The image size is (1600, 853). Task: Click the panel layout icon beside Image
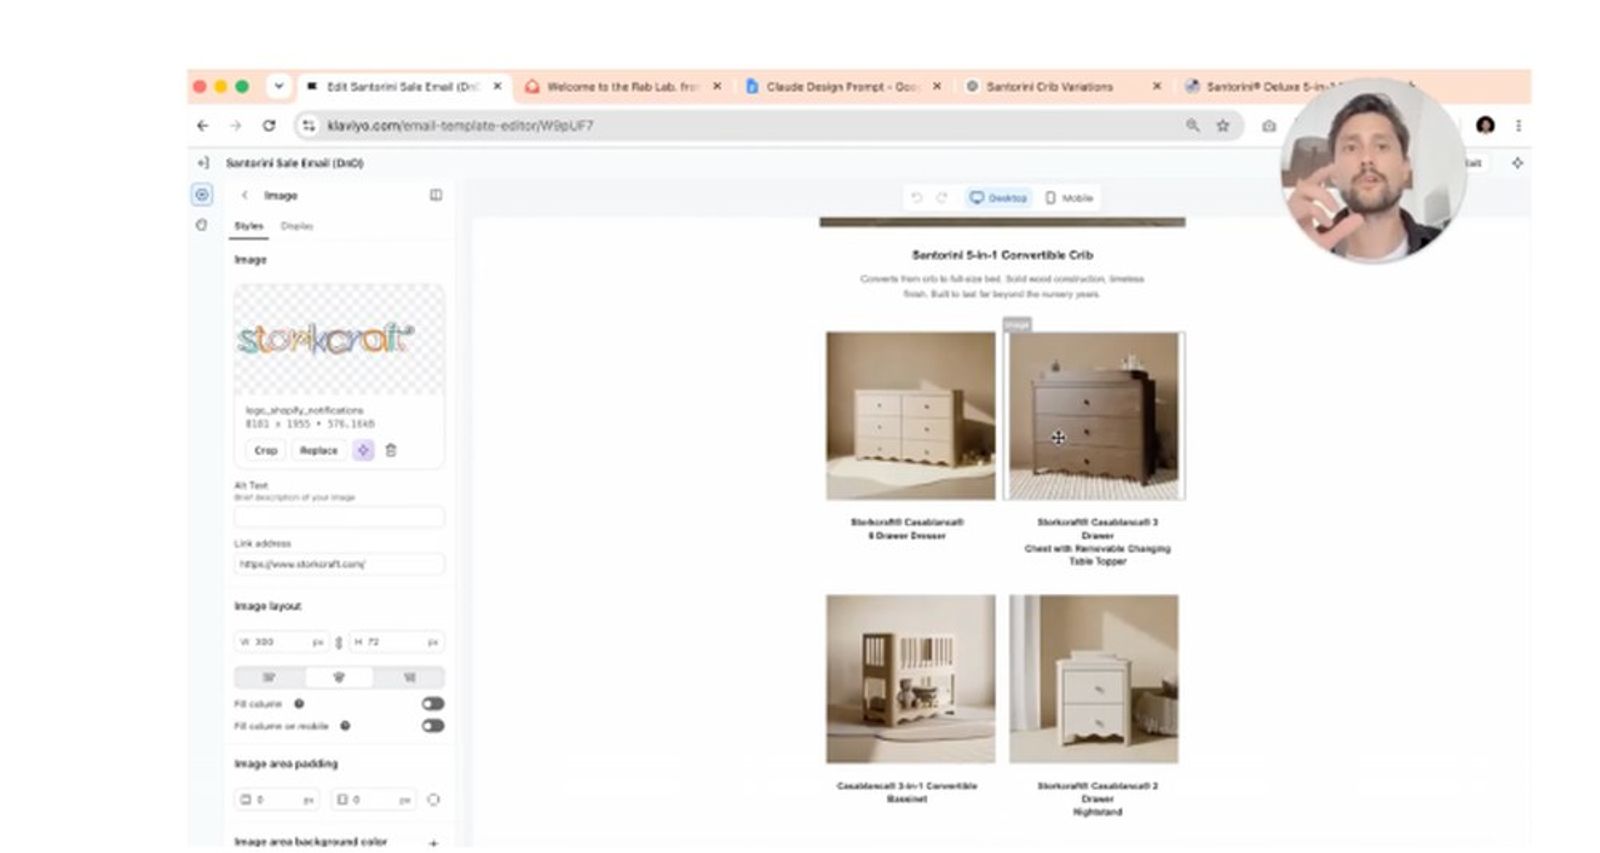[436, 195]
